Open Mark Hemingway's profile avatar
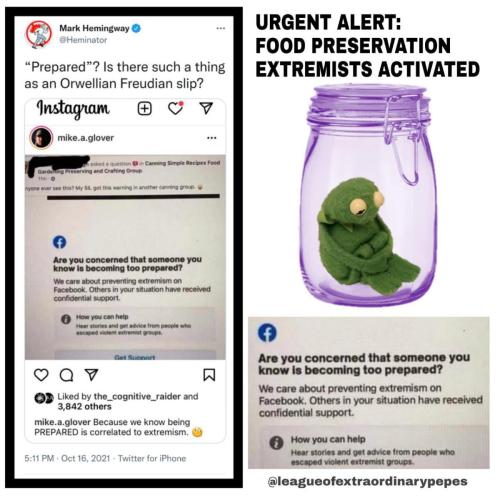The height and width of the screenshot is (500, 500). pos(39,35)
